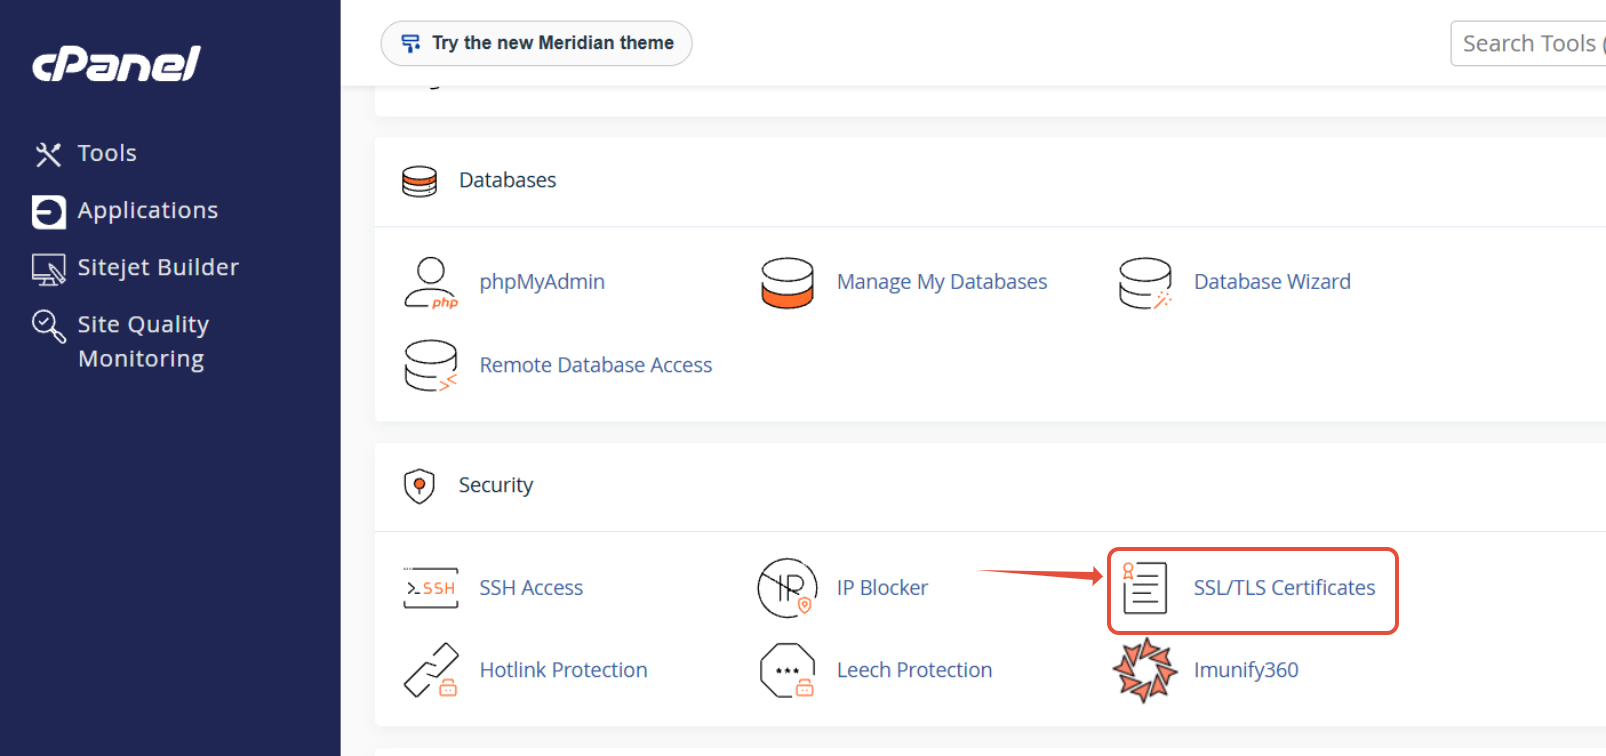Collapse the Databases section header
The width and height of the screenshot is (1606, 756).
(990, 181)
